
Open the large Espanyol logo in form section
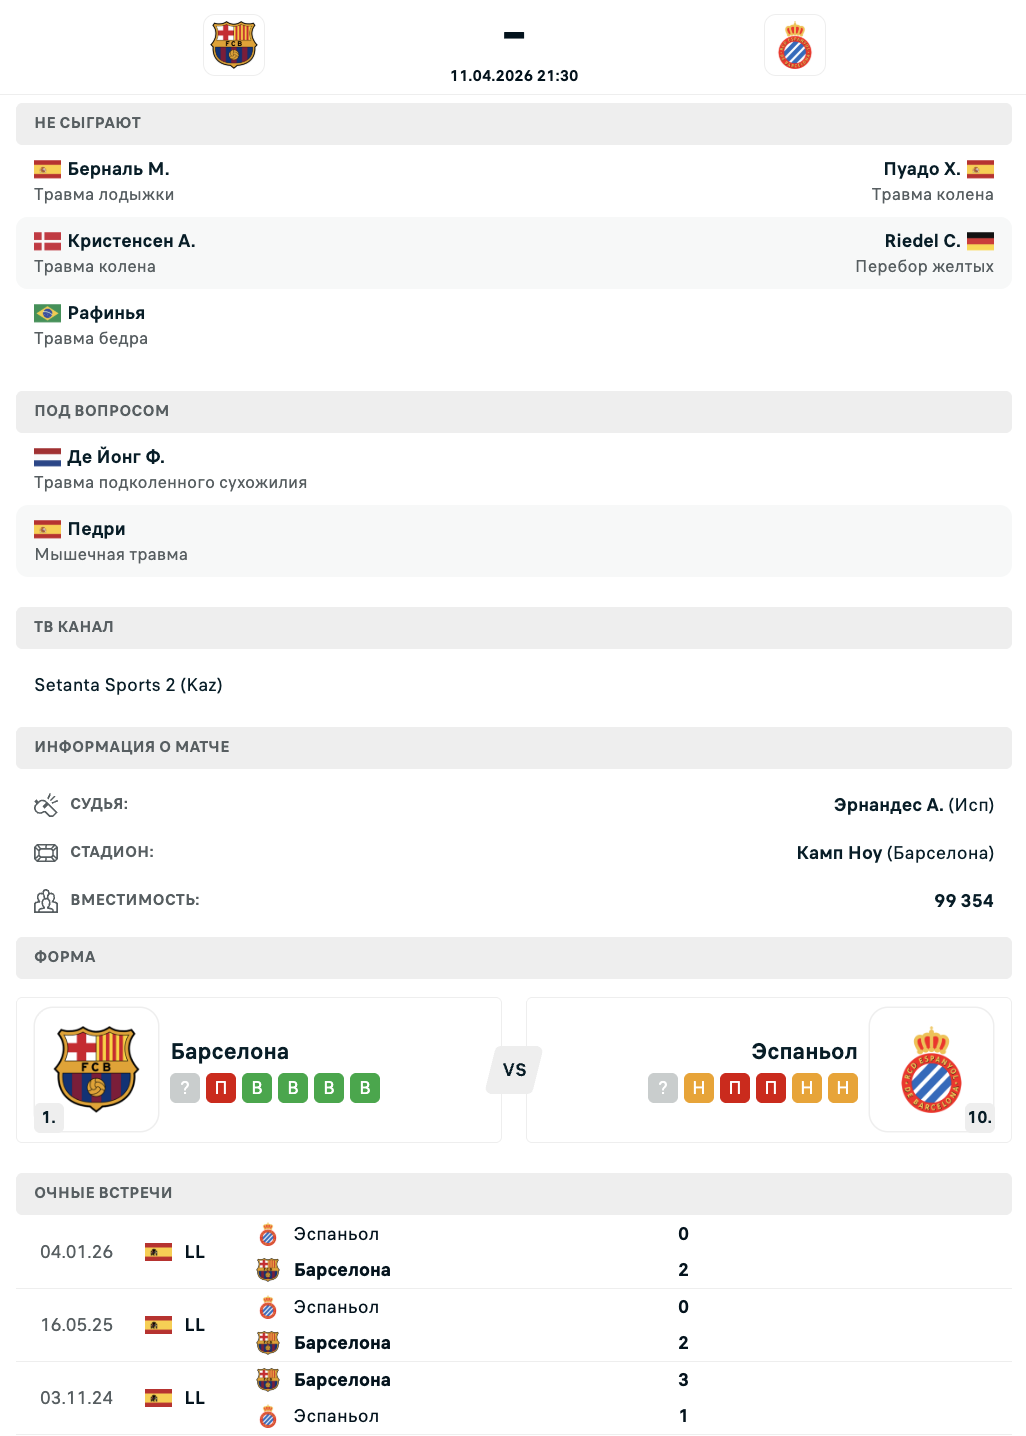pos(931,1069)
